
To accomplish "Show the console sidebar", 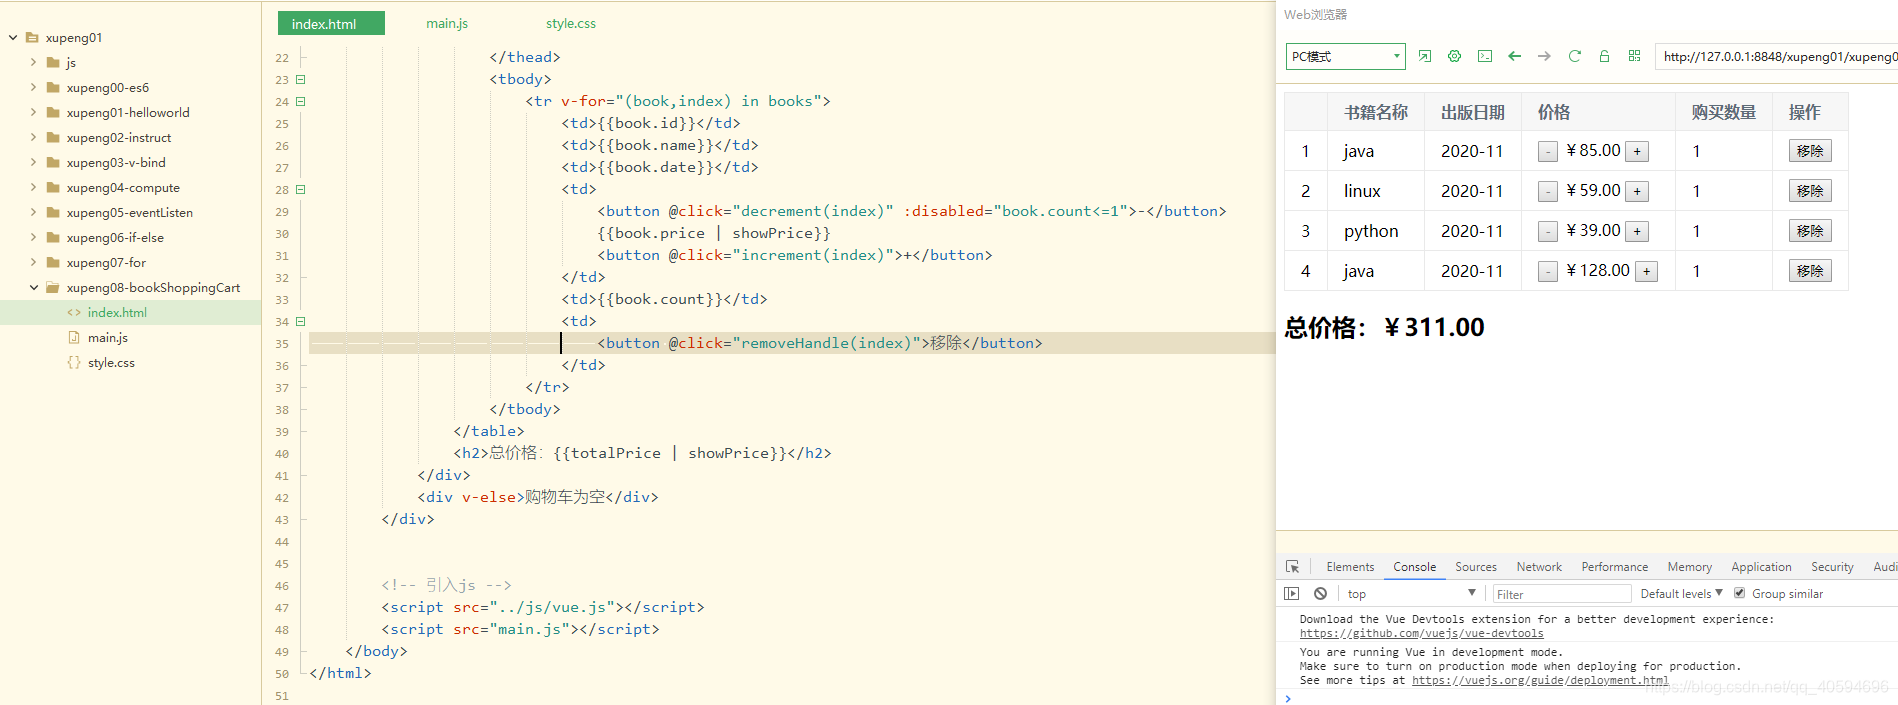I will [x=1291, y=593].
